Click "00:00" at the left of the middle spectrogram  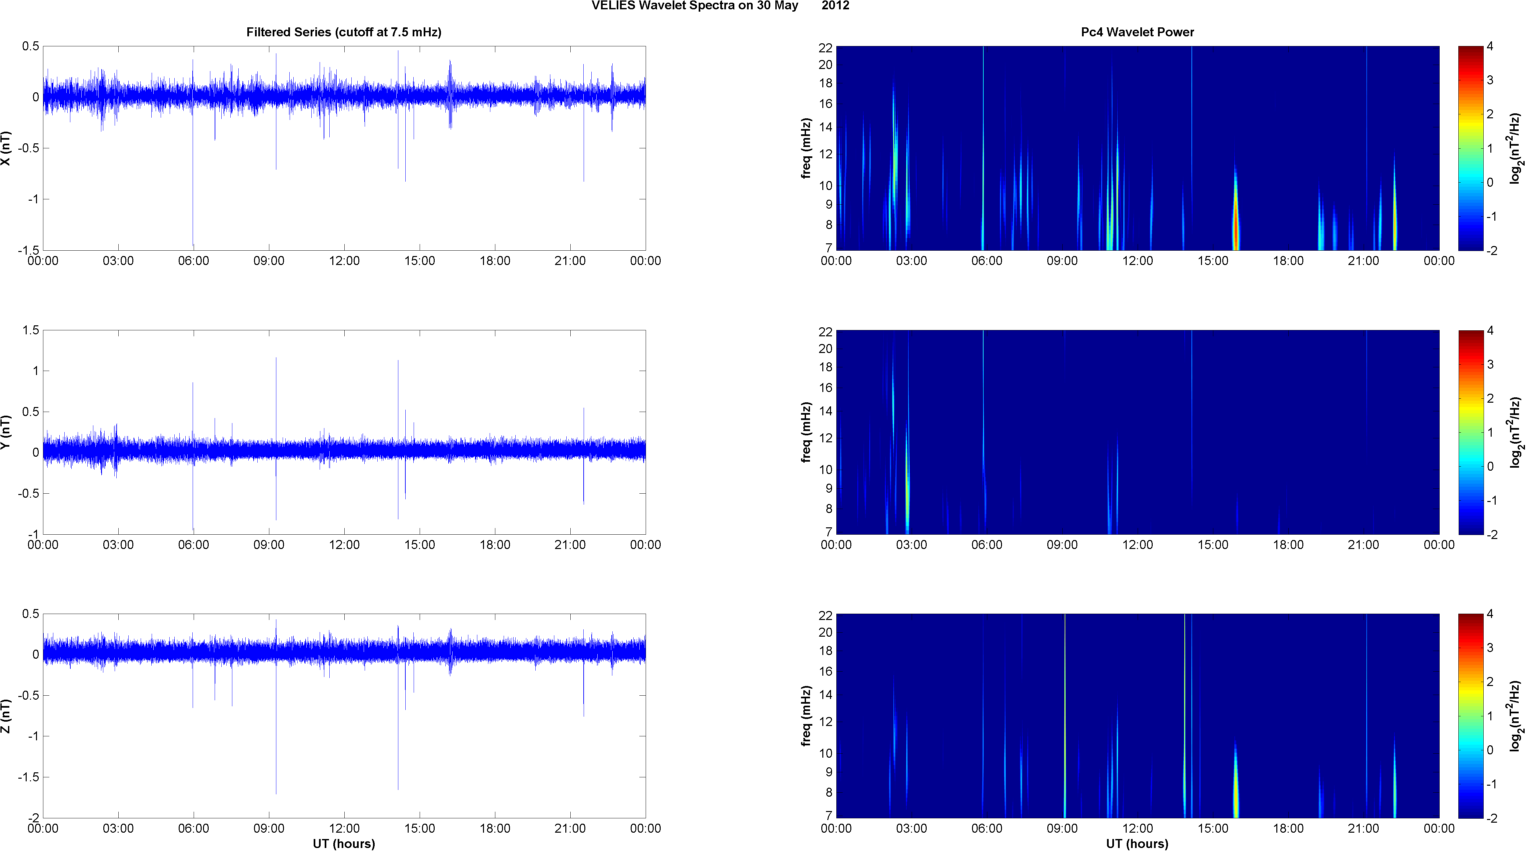point(836,545)
